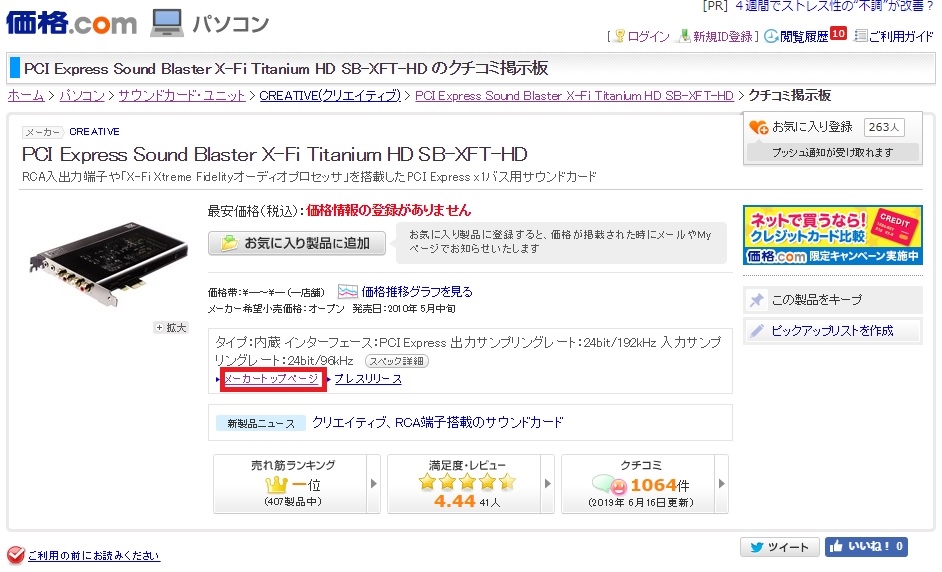Open ご利用ガイド user guide
This screenshot has height=572, width=942.
pyautogui.click(x=901, y=37)
